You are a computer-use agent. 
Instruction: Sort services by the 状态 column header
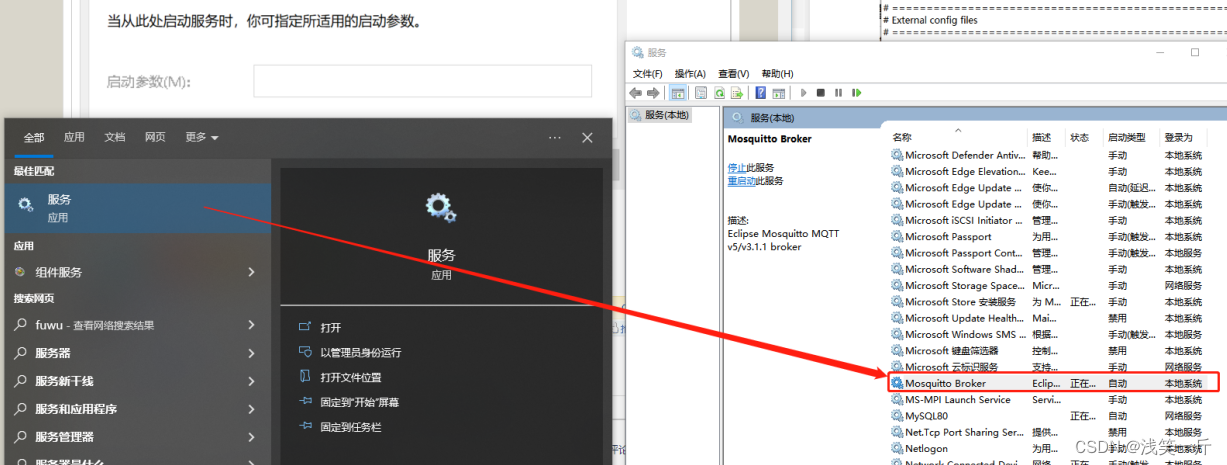tap(1080, 137)
